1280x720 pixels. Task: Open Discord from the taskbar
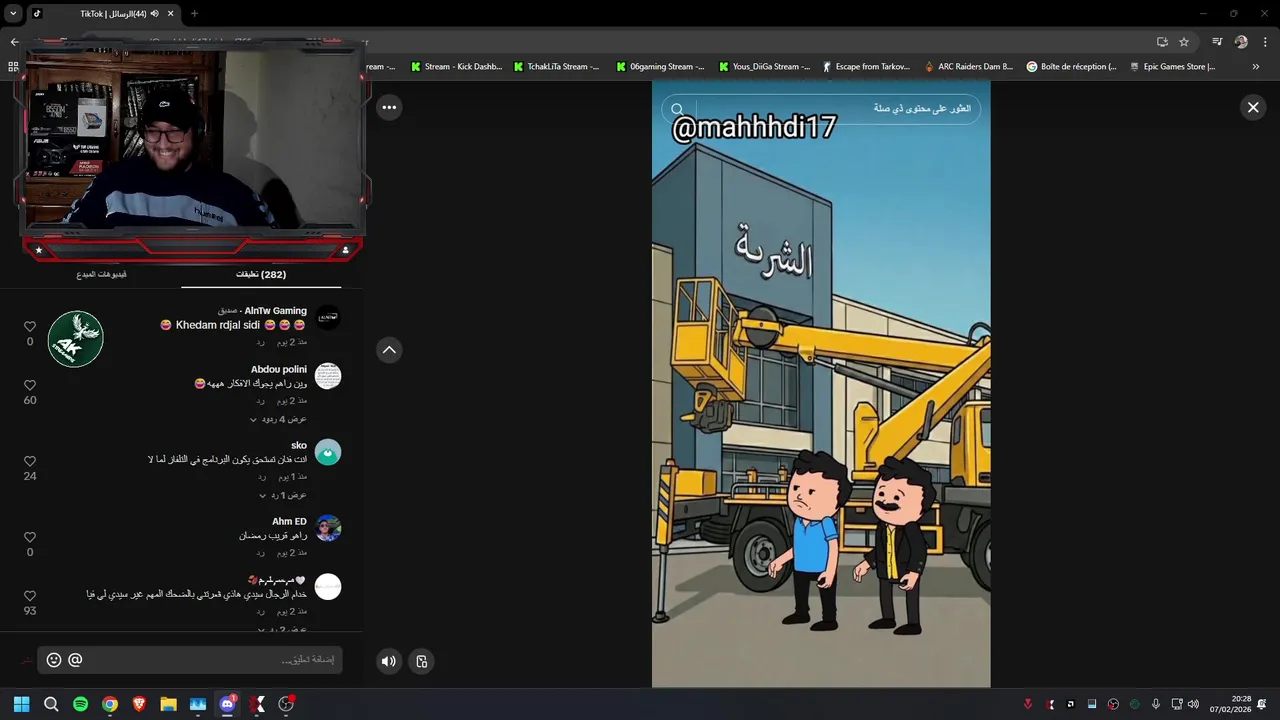point(227,704)
